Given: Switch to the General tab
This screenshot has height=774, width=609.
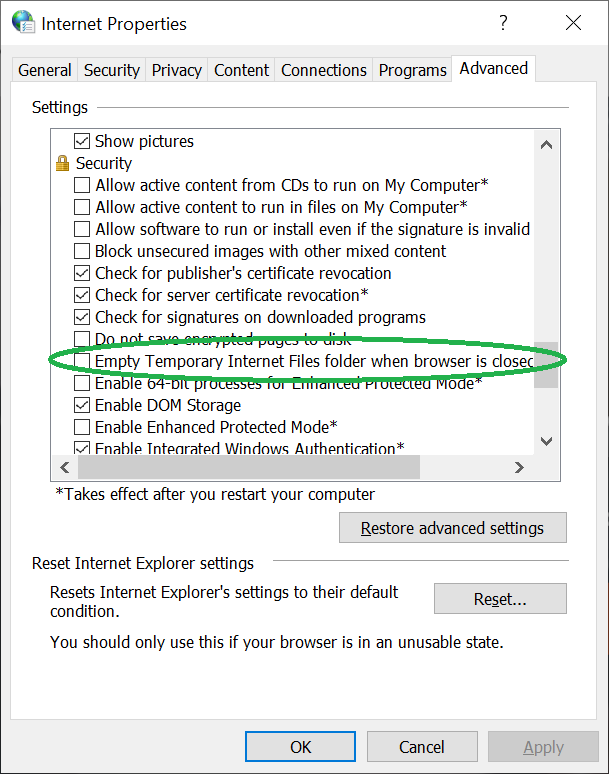Looking at the screenshot, I should (44, 70).
